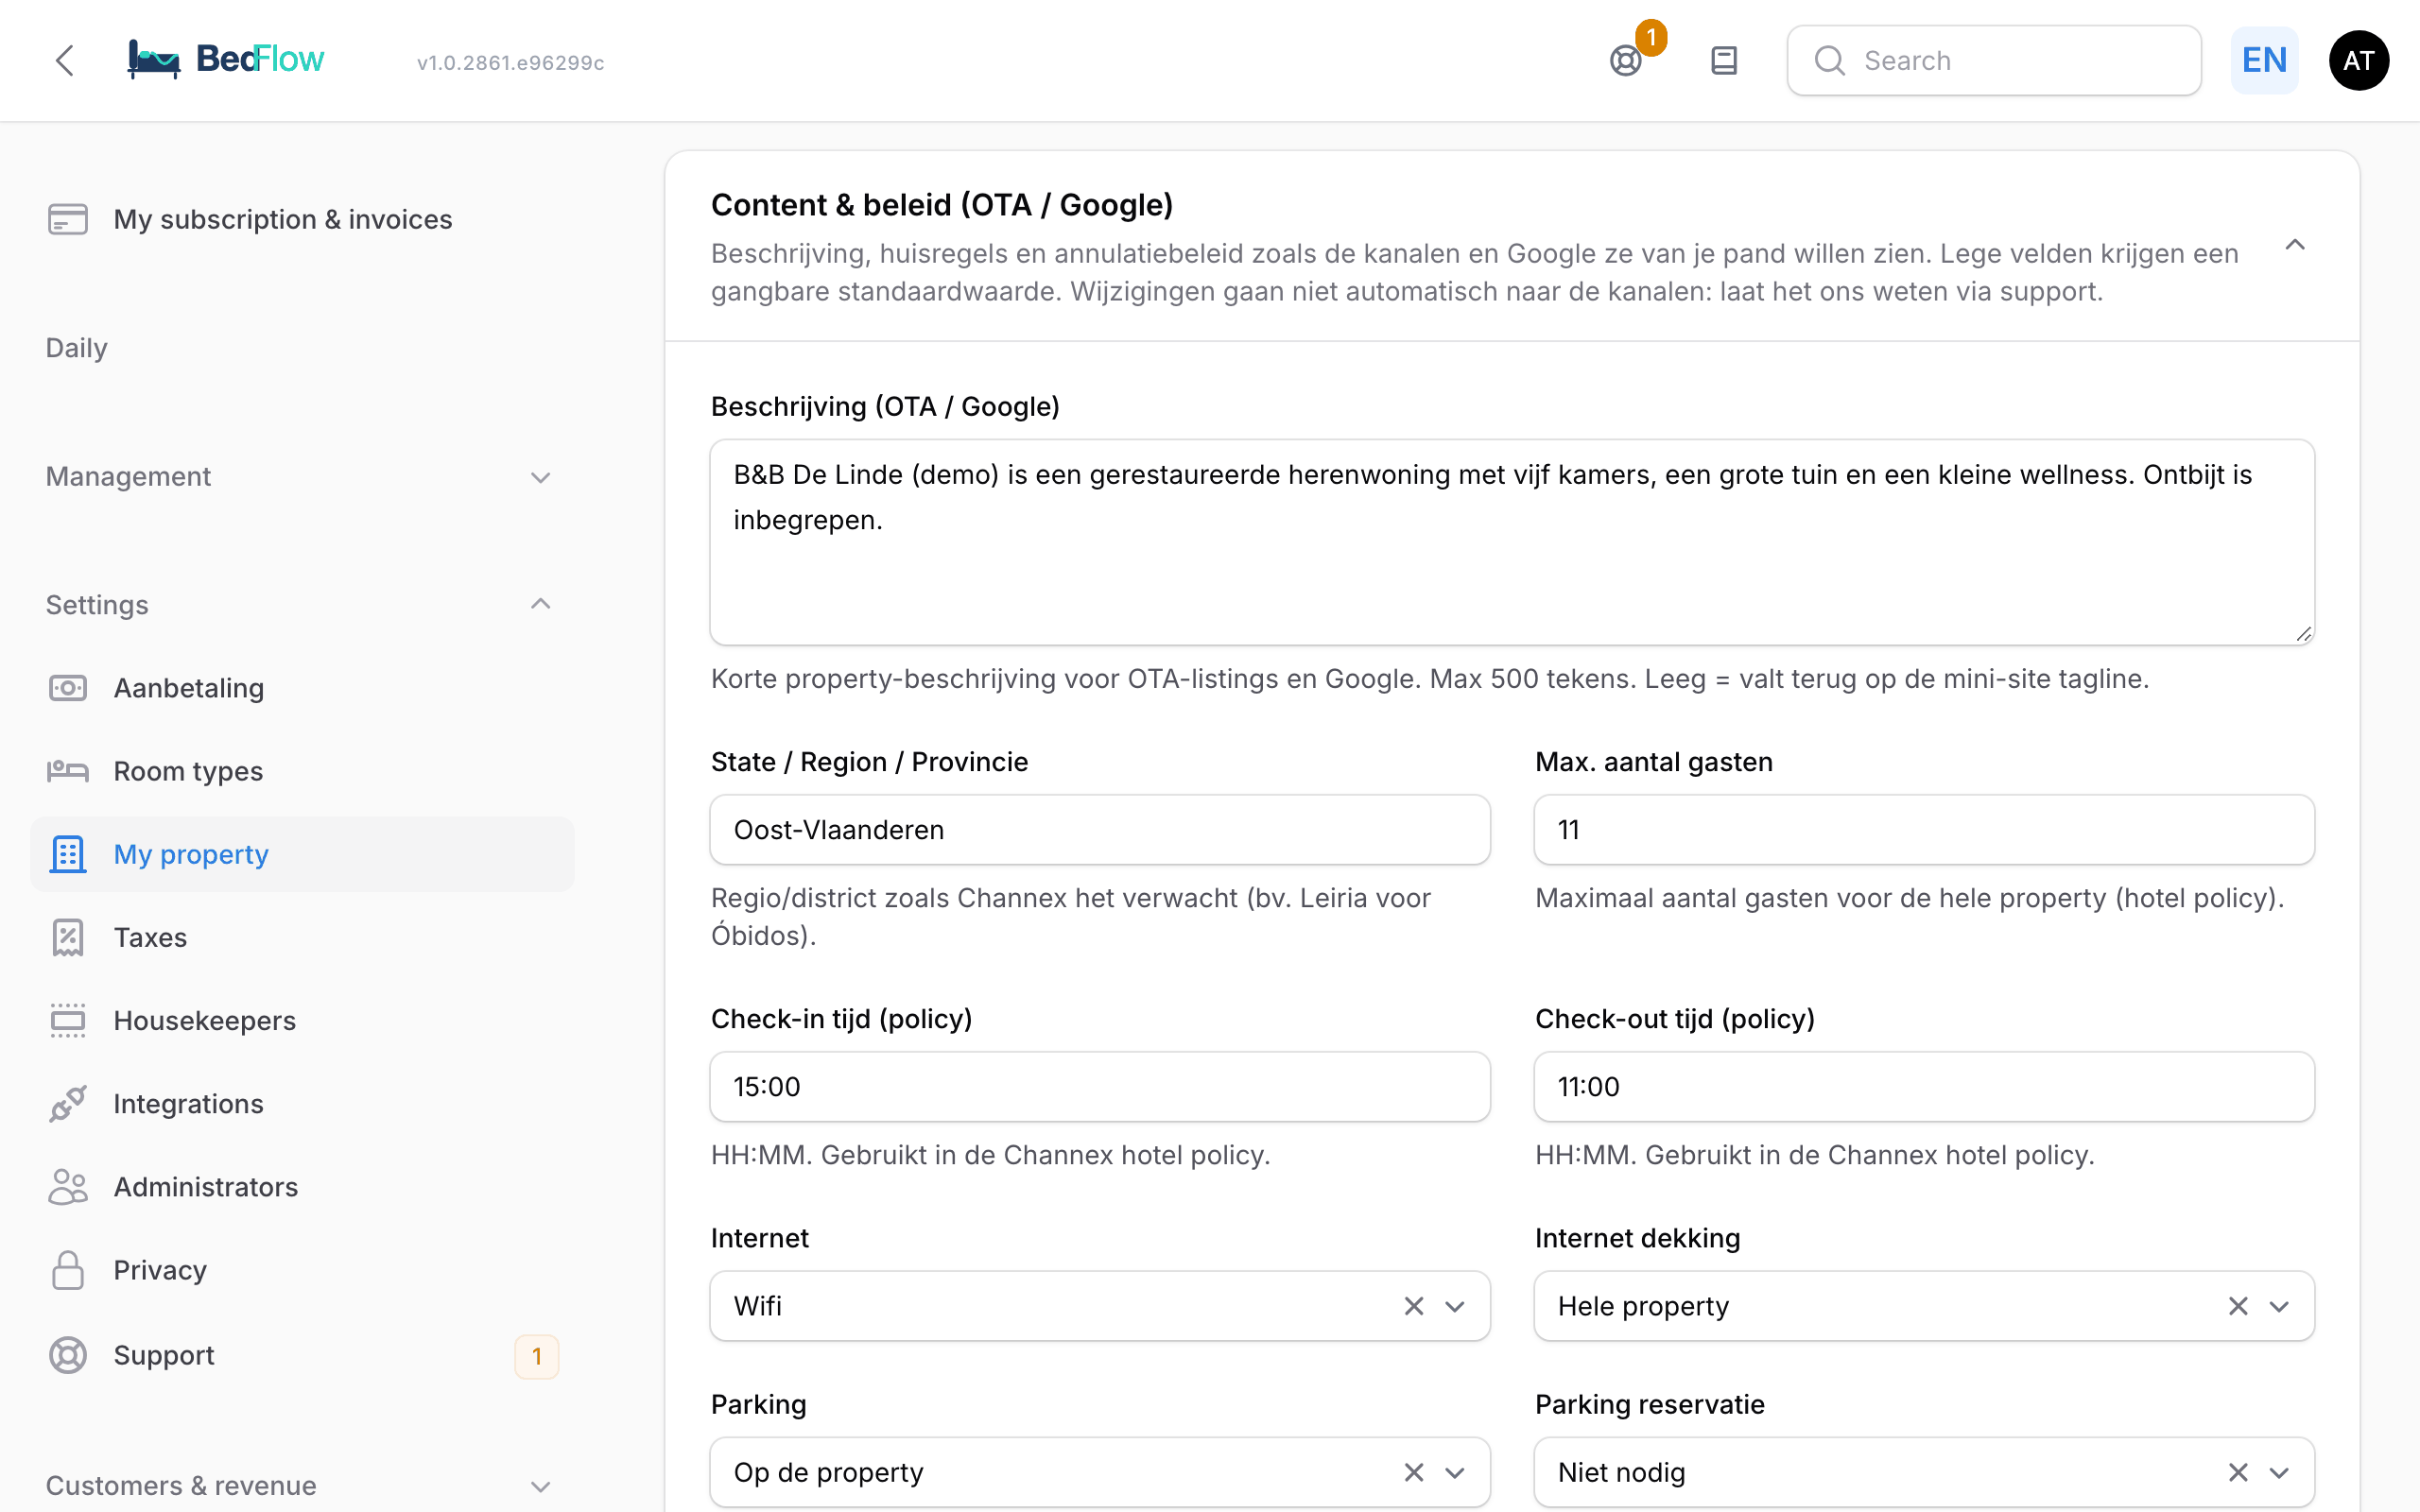Click the Beschrijving description textarea
The image size is (2420, 1512).
click(1512, 542)
